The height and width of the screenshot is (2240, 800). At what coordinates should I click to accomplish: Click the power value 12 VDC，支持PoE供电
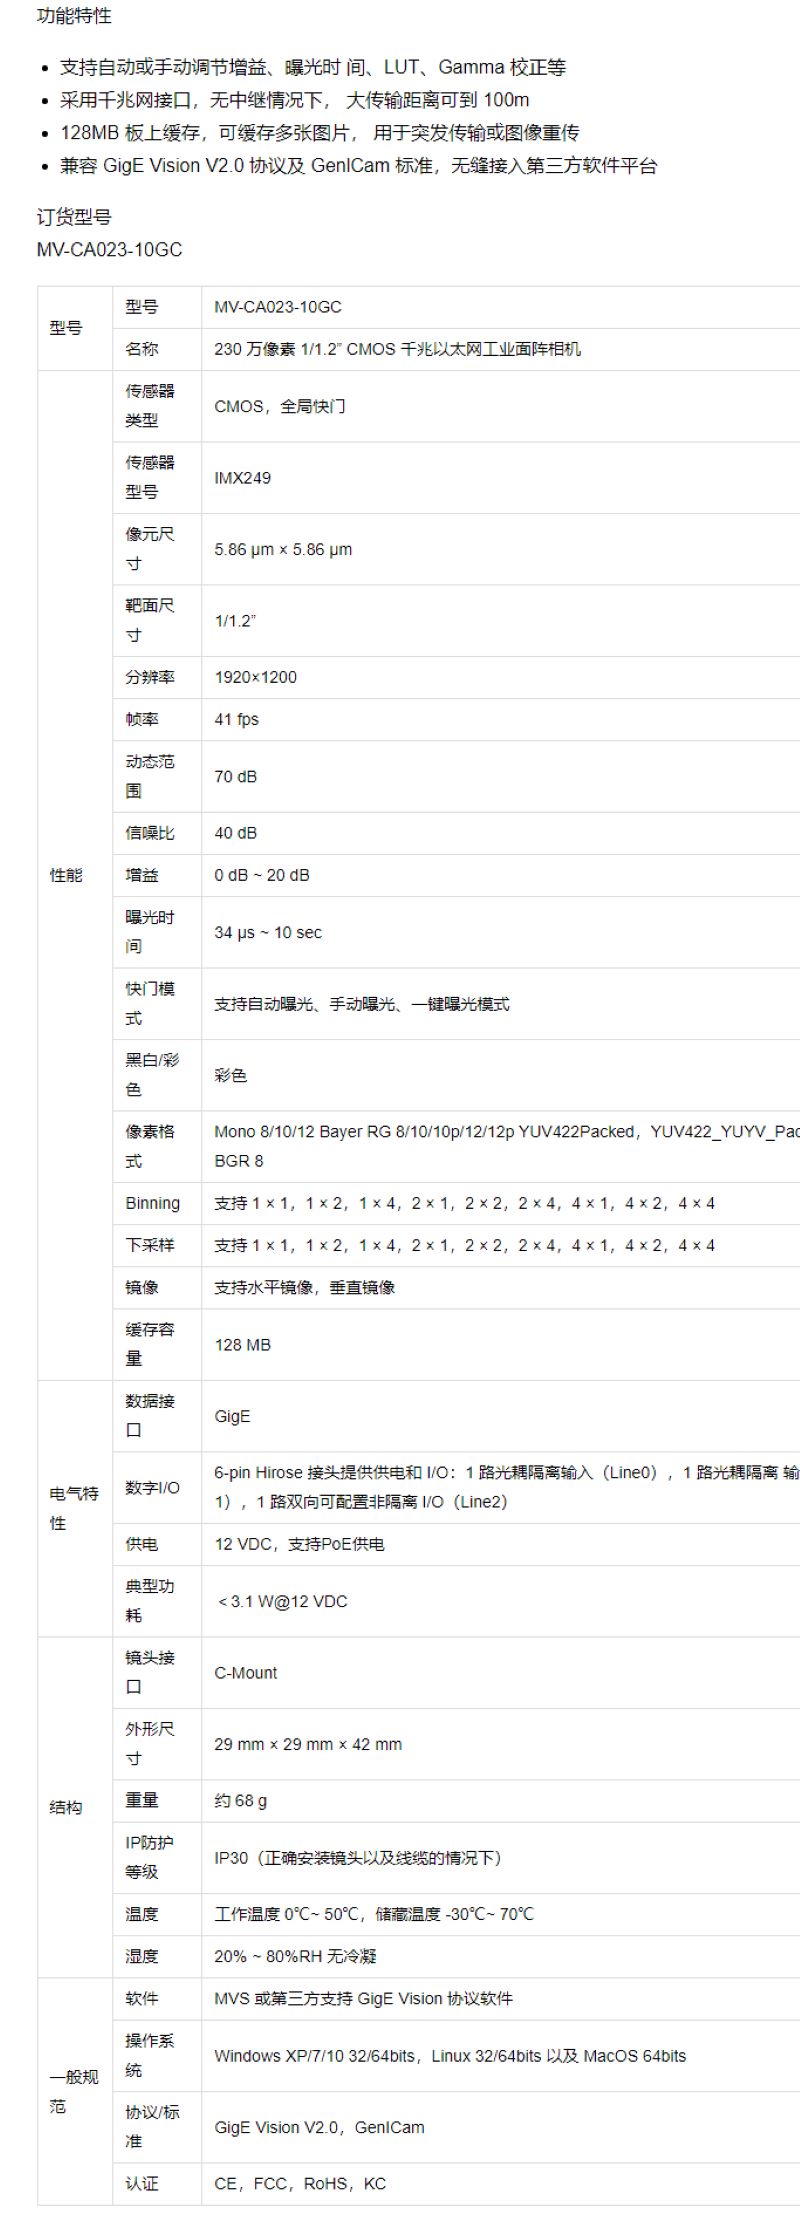[x=299, y=1544]
